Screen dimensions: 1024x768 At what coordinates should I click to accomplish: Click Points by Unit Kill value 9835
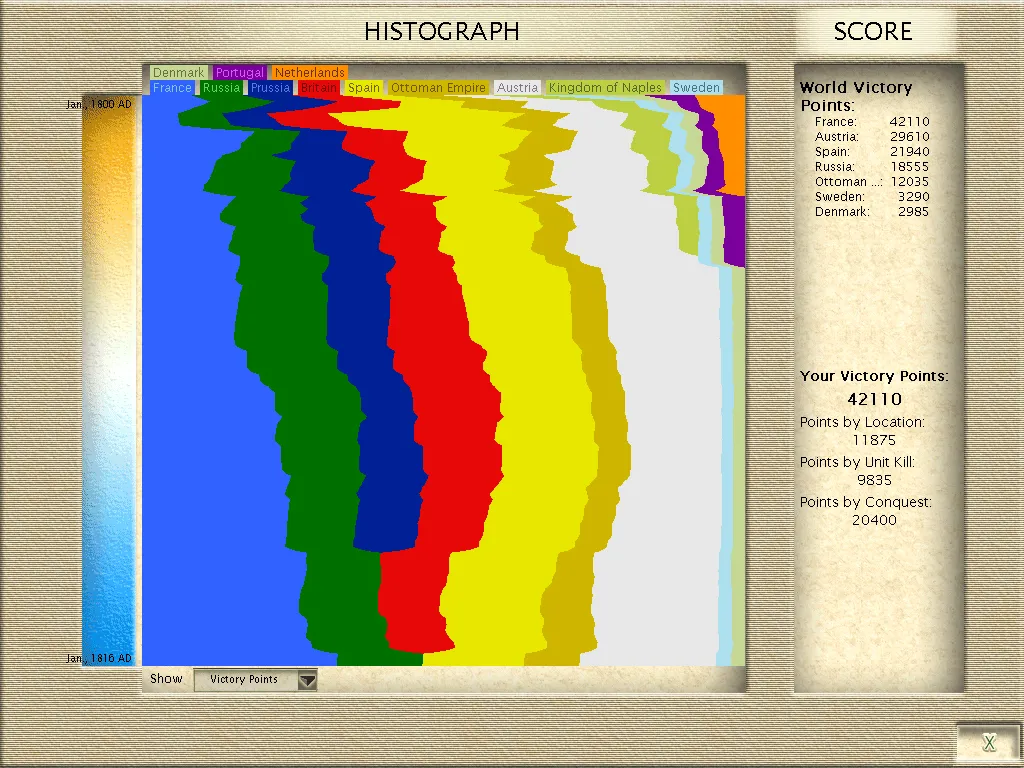point(874,480)
